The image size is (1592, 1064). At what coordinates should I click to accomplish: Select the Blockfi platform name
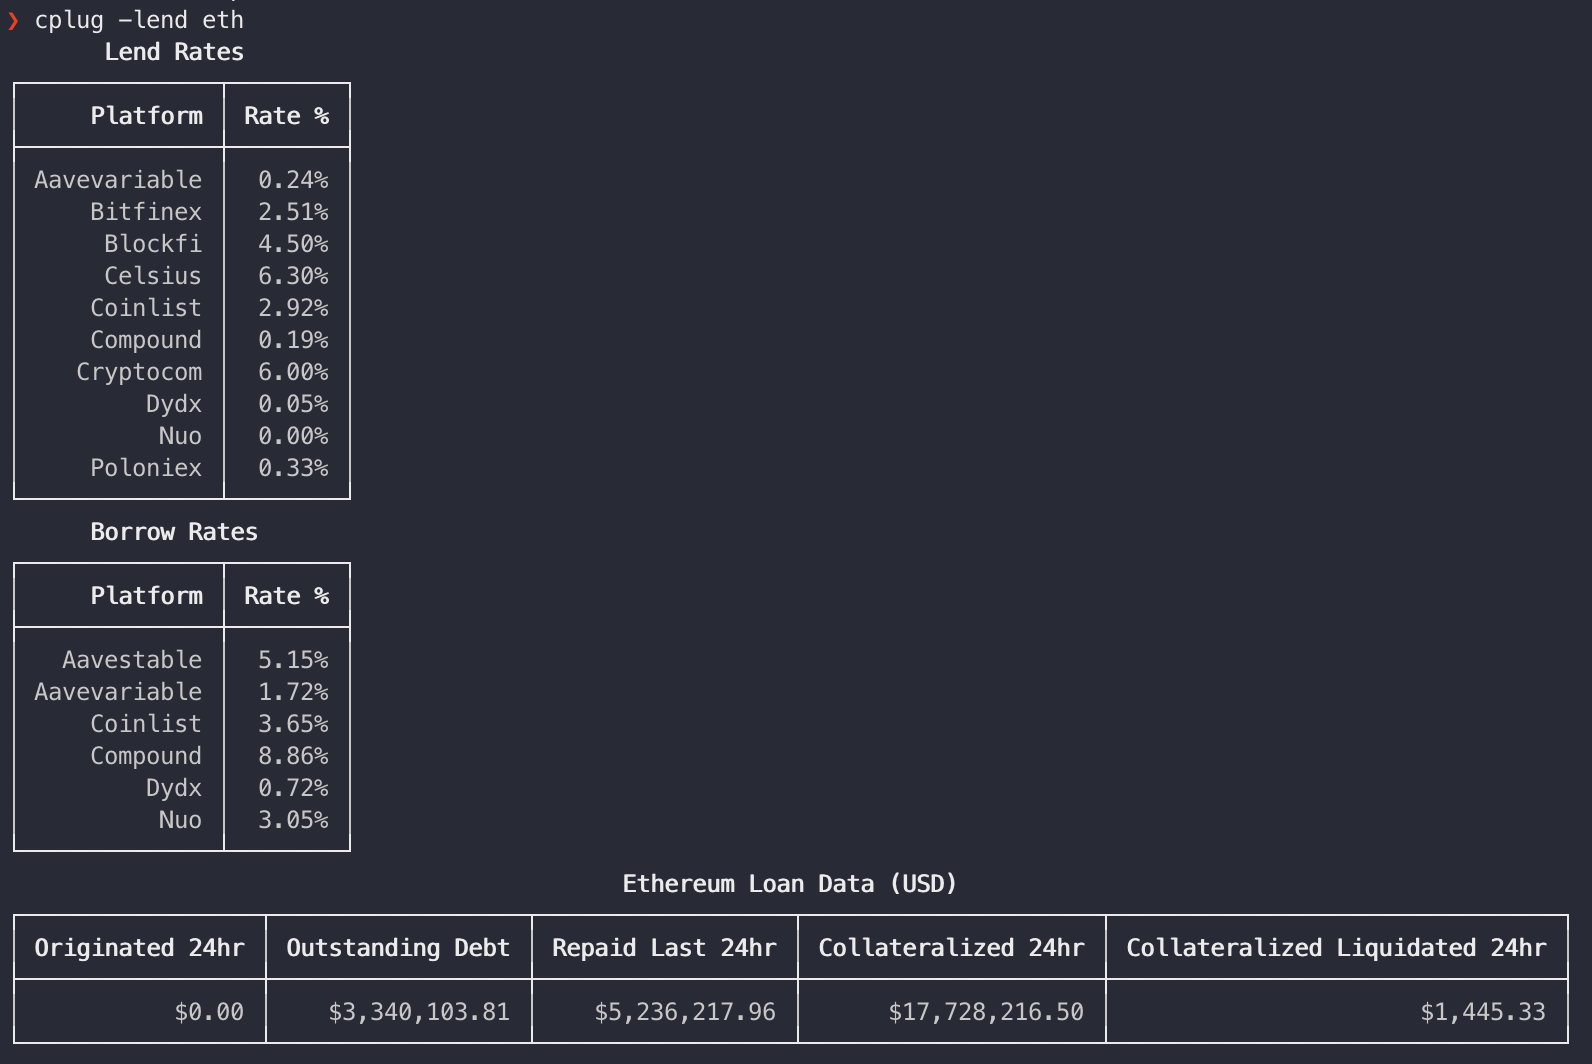[x=153, y=244]
